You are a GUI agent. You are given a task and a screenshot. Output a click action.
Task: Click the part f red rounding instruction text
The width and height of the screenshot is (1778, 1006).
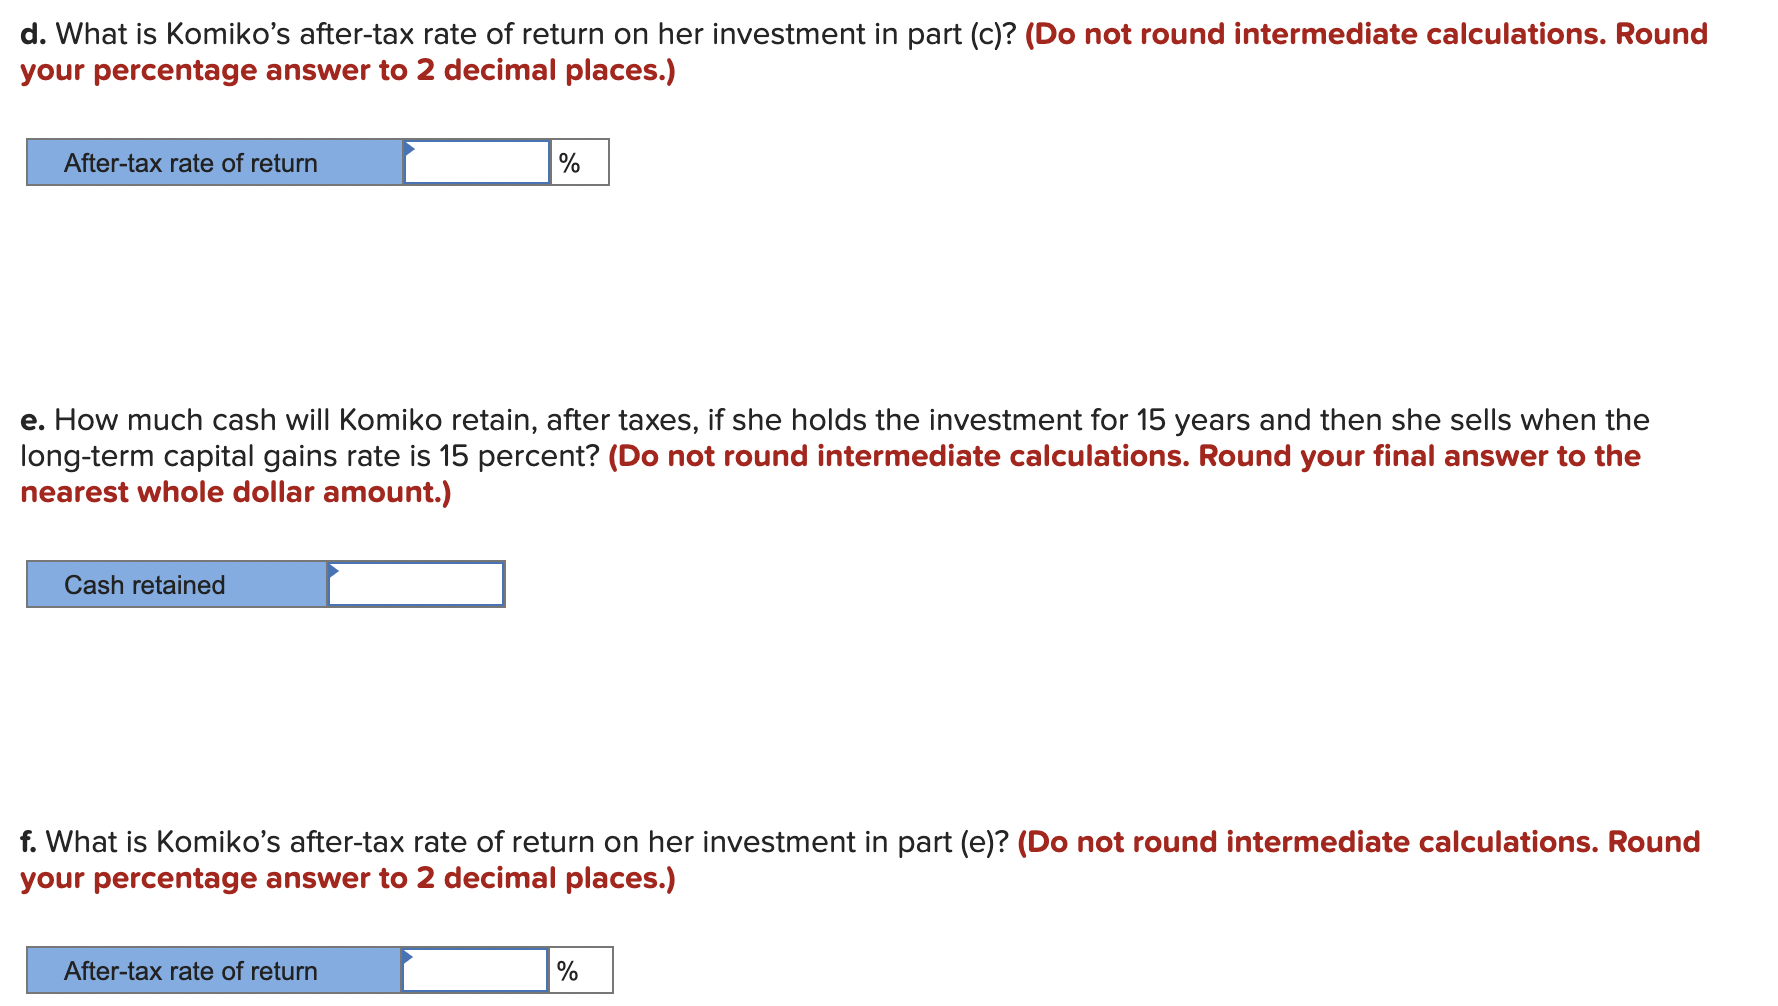1358,842
